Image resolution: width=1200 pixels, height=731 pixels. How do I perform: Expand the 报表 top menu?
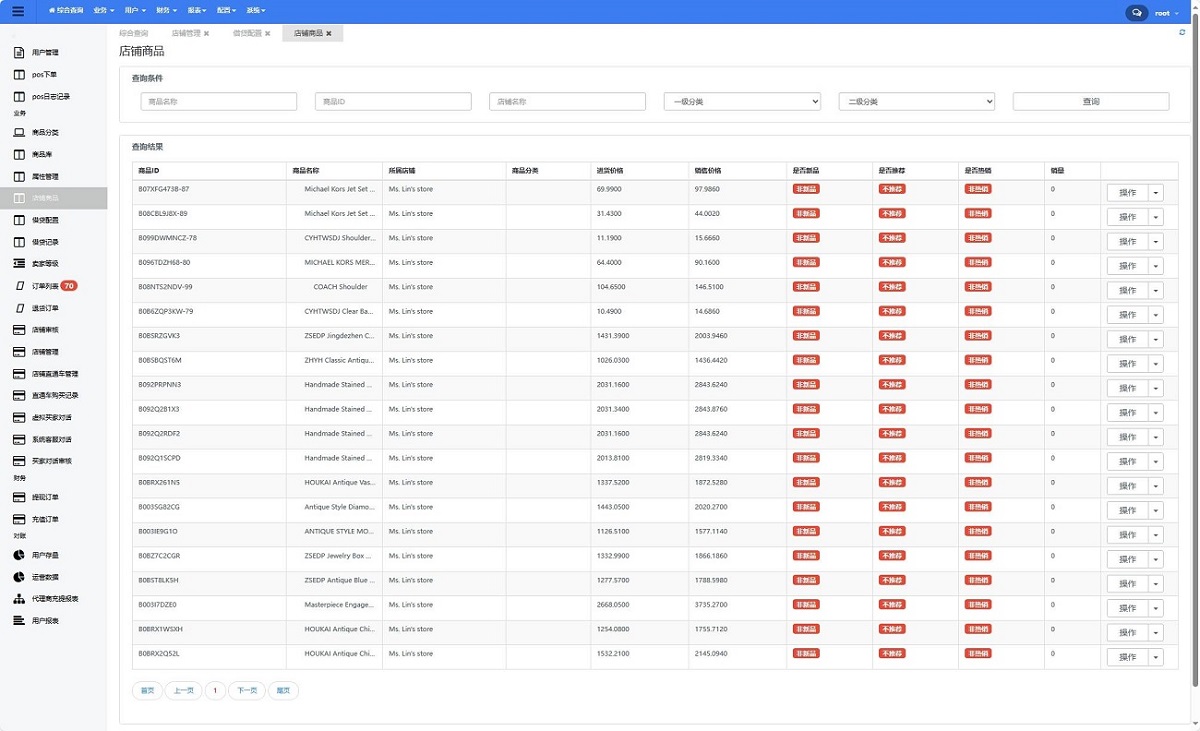[197, 11]
